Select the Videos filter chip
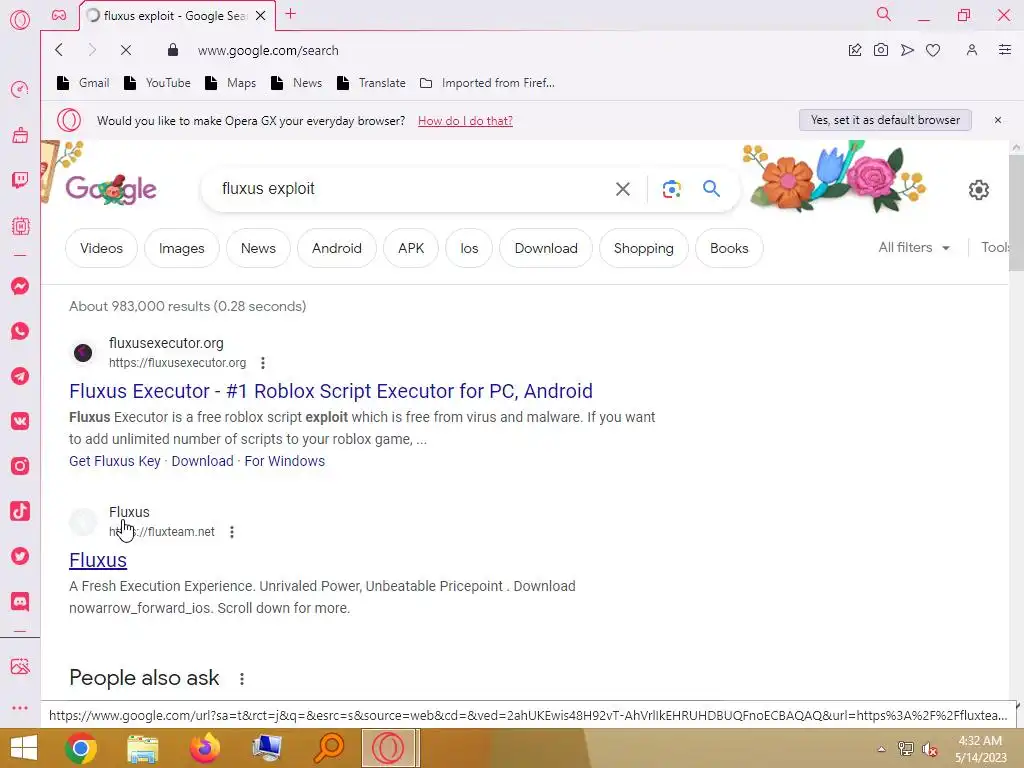Viewport: 1024px width, 768px height. (x=101, y=248)
